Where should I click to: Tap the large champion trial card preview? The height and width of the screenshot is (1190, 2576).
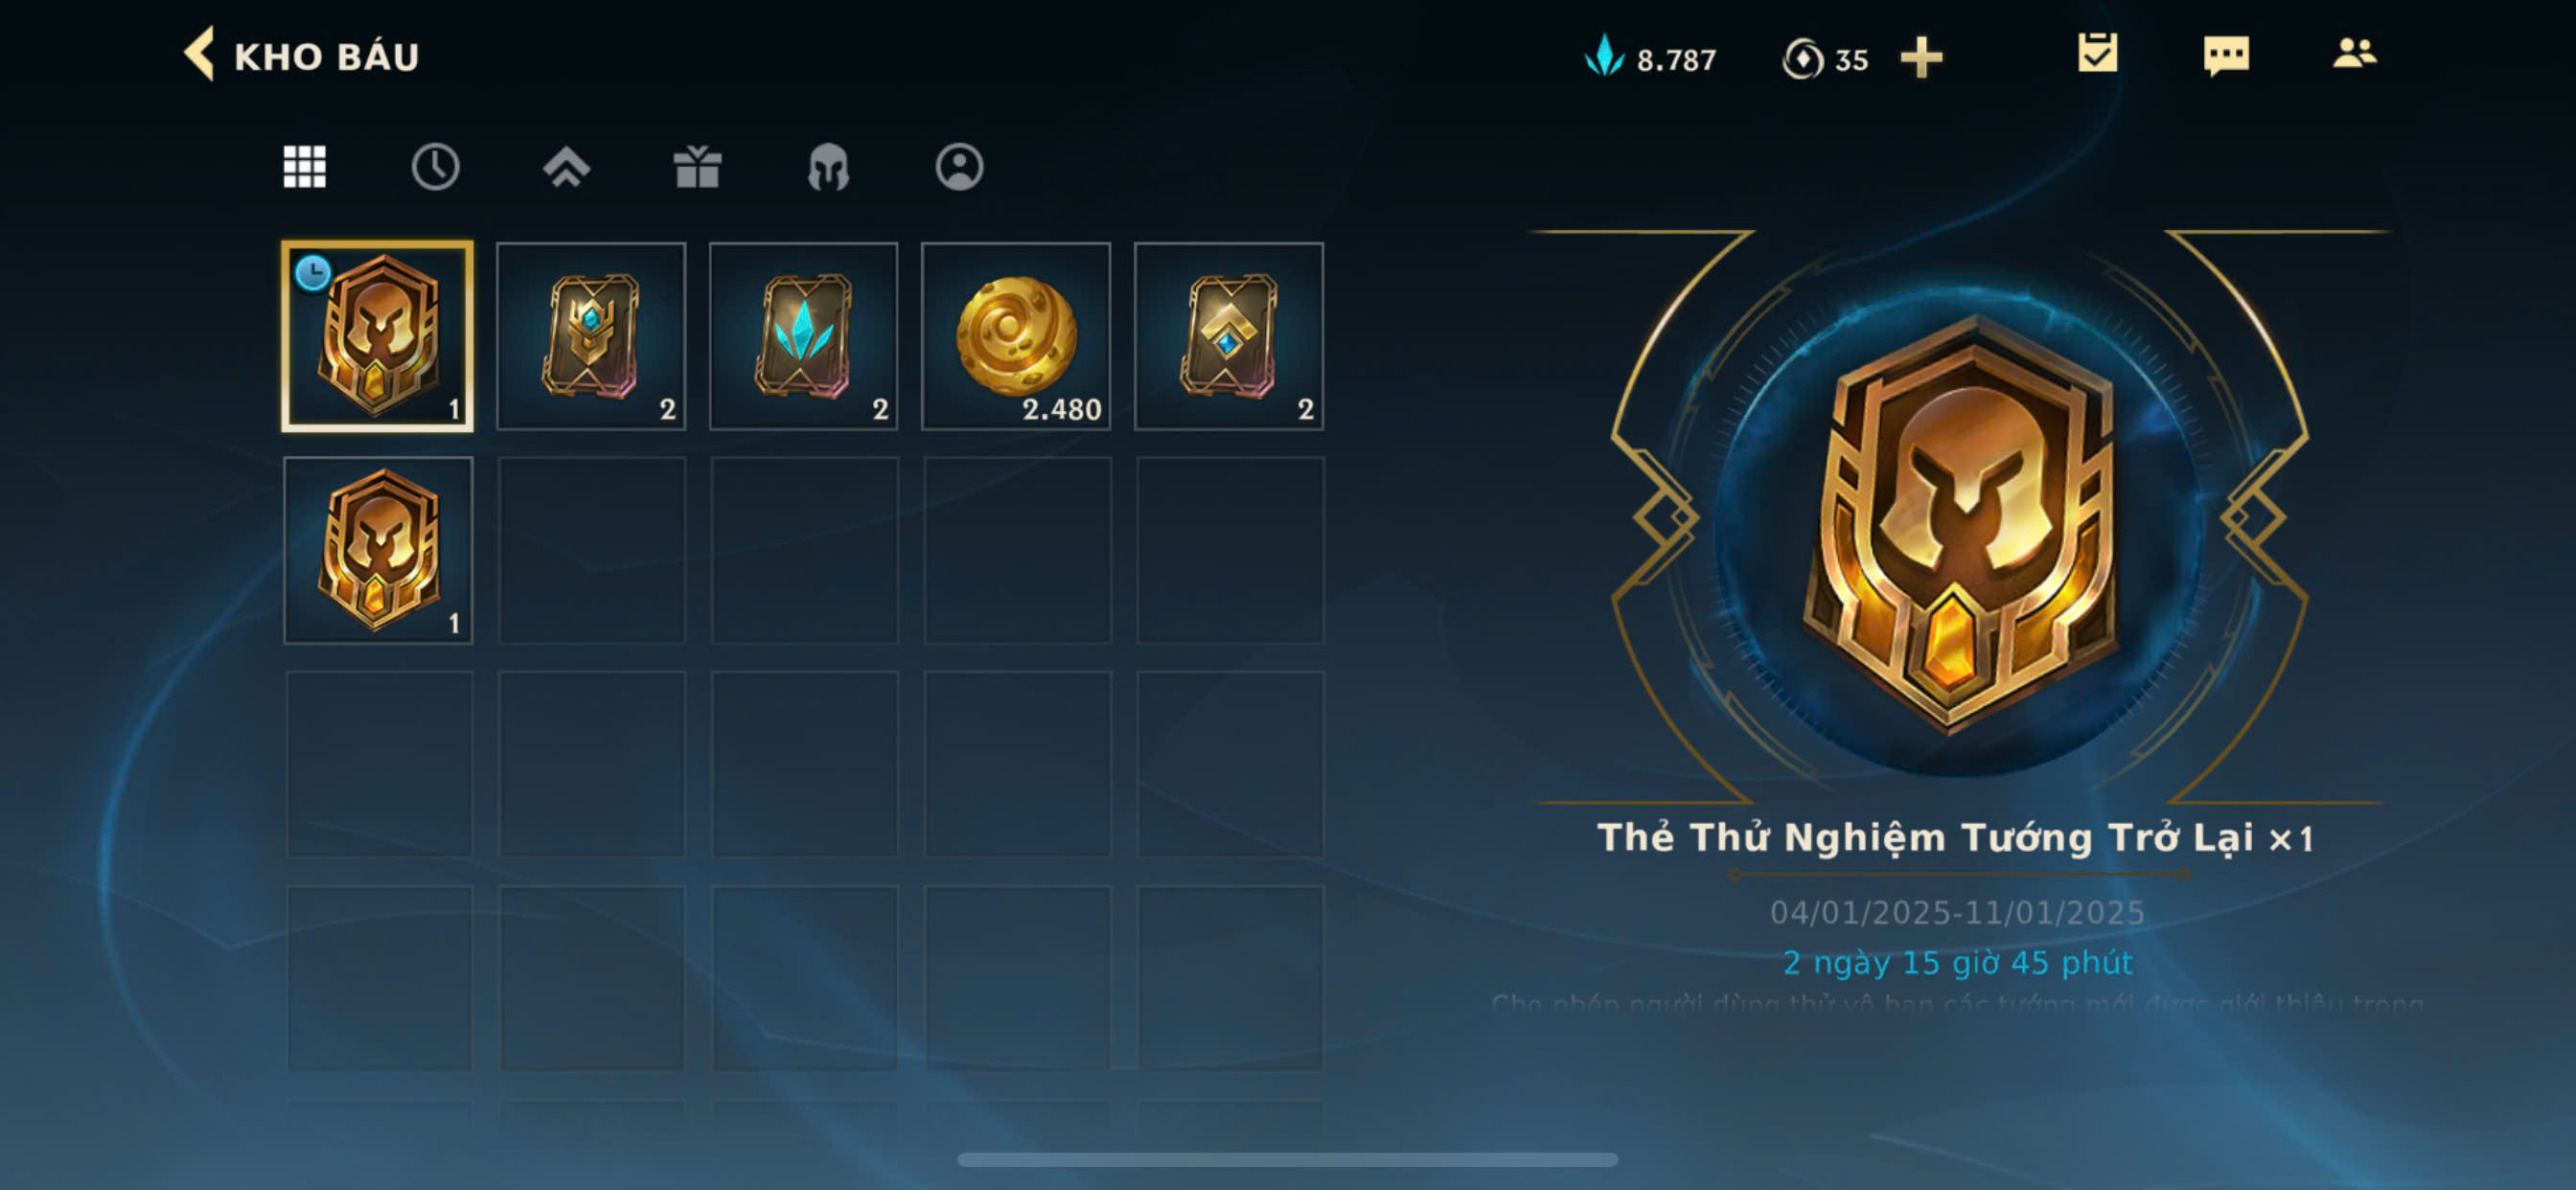(x=1962, y=522)
